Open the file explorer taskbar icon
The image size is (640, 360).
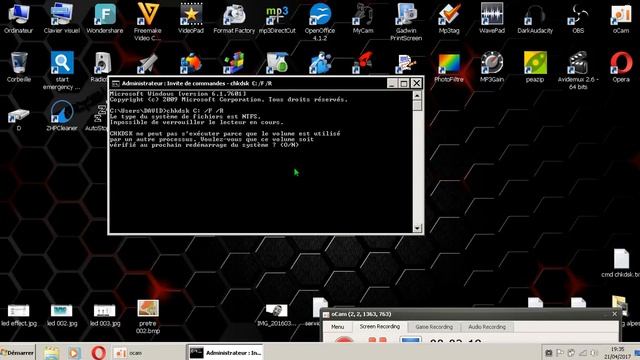tap(51, 353)
